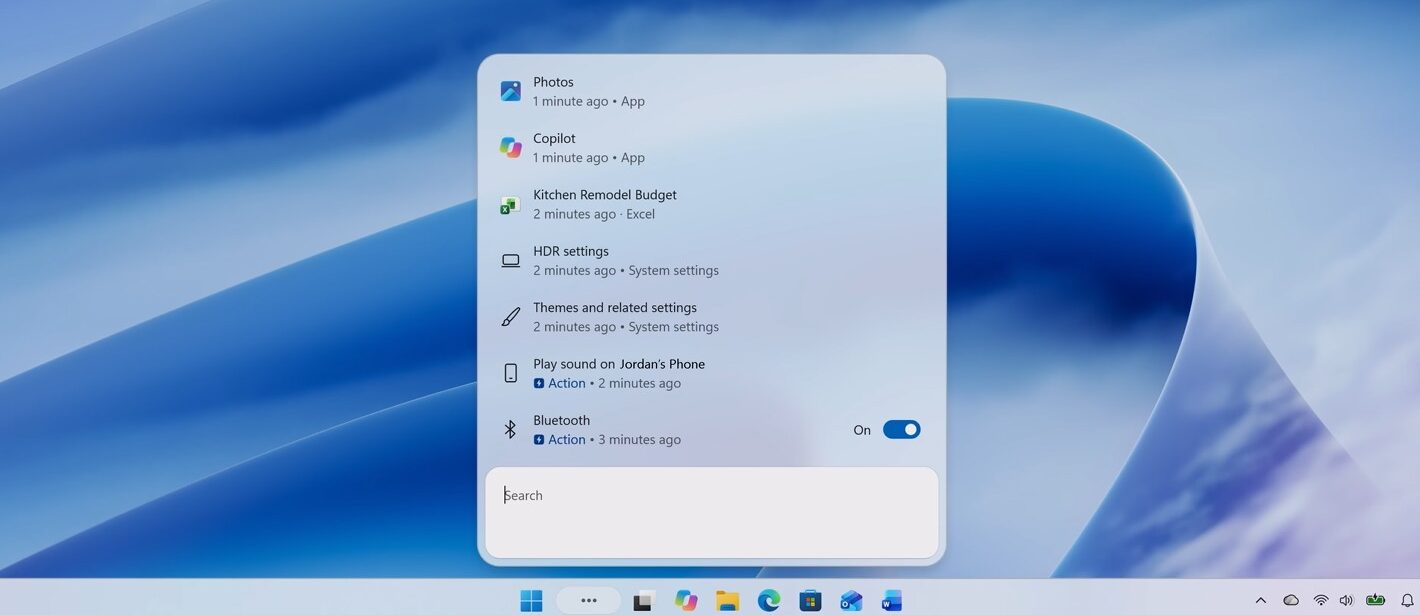The image size is (1420, 615).
Task: Select the 'Photos' title text
Action: (x=554, y=82)
